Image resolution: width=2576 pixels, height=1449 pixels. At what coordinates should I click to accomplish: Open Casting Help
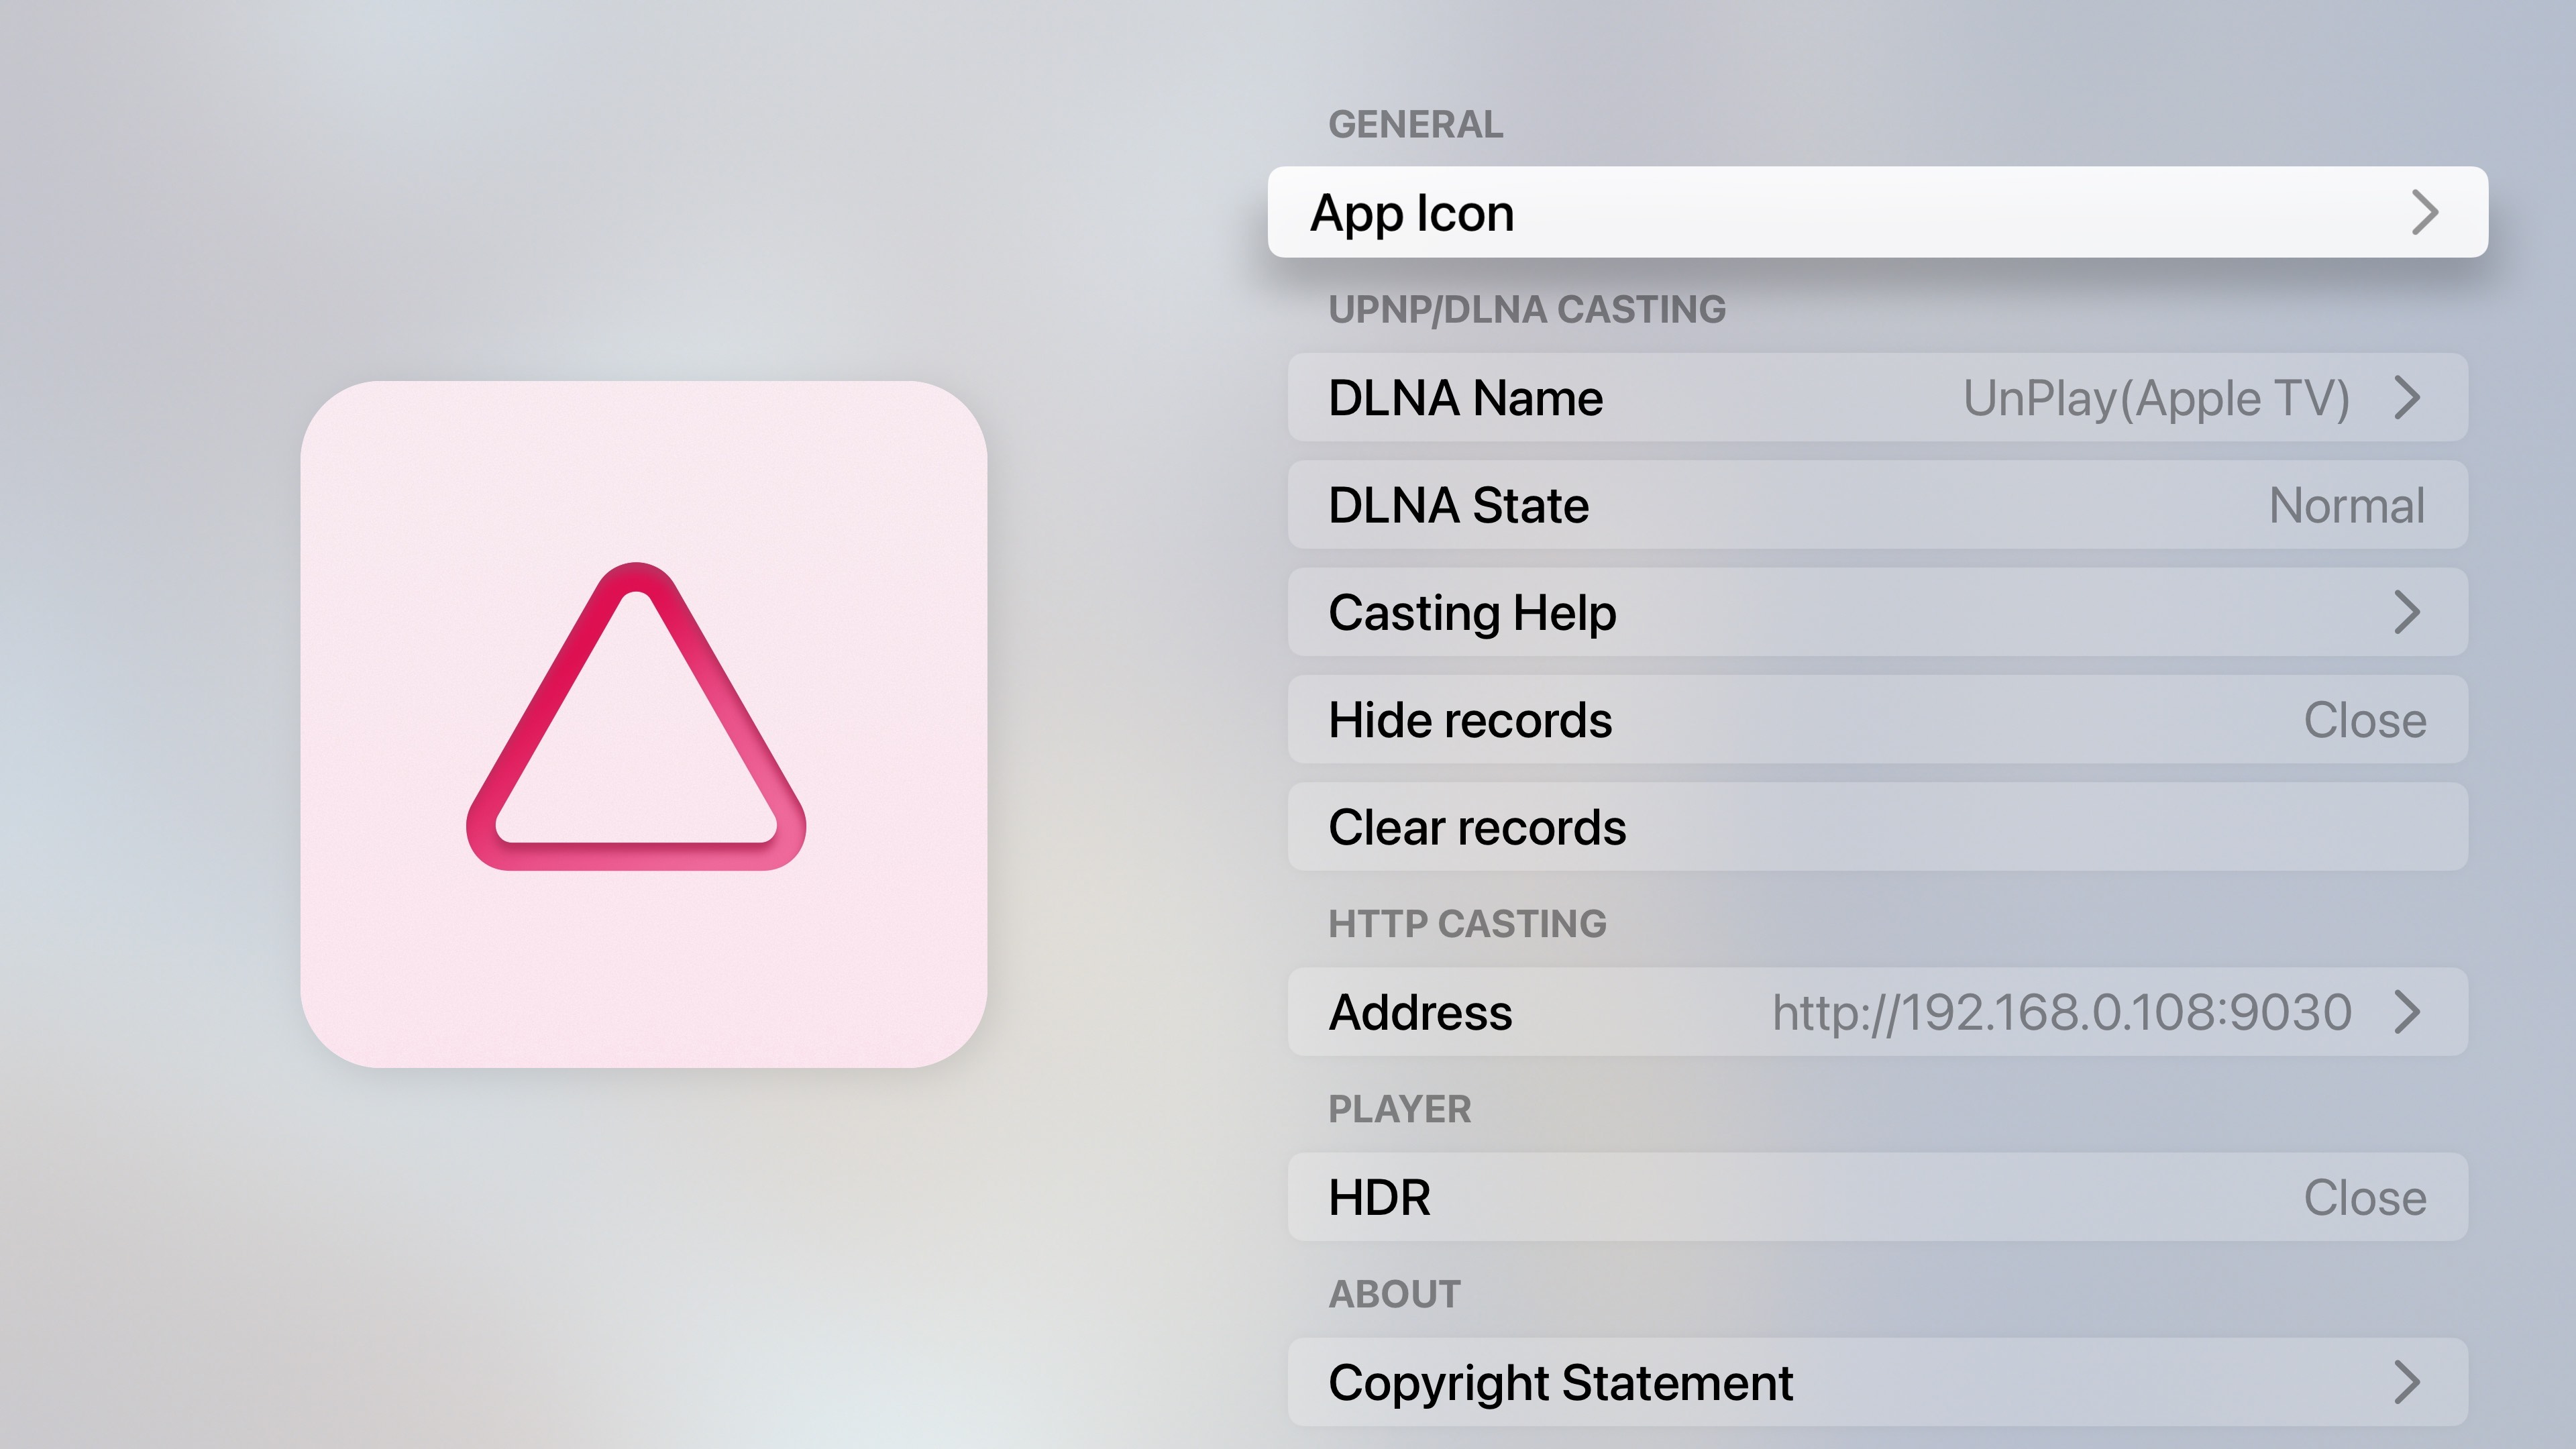coord(1876,612)
